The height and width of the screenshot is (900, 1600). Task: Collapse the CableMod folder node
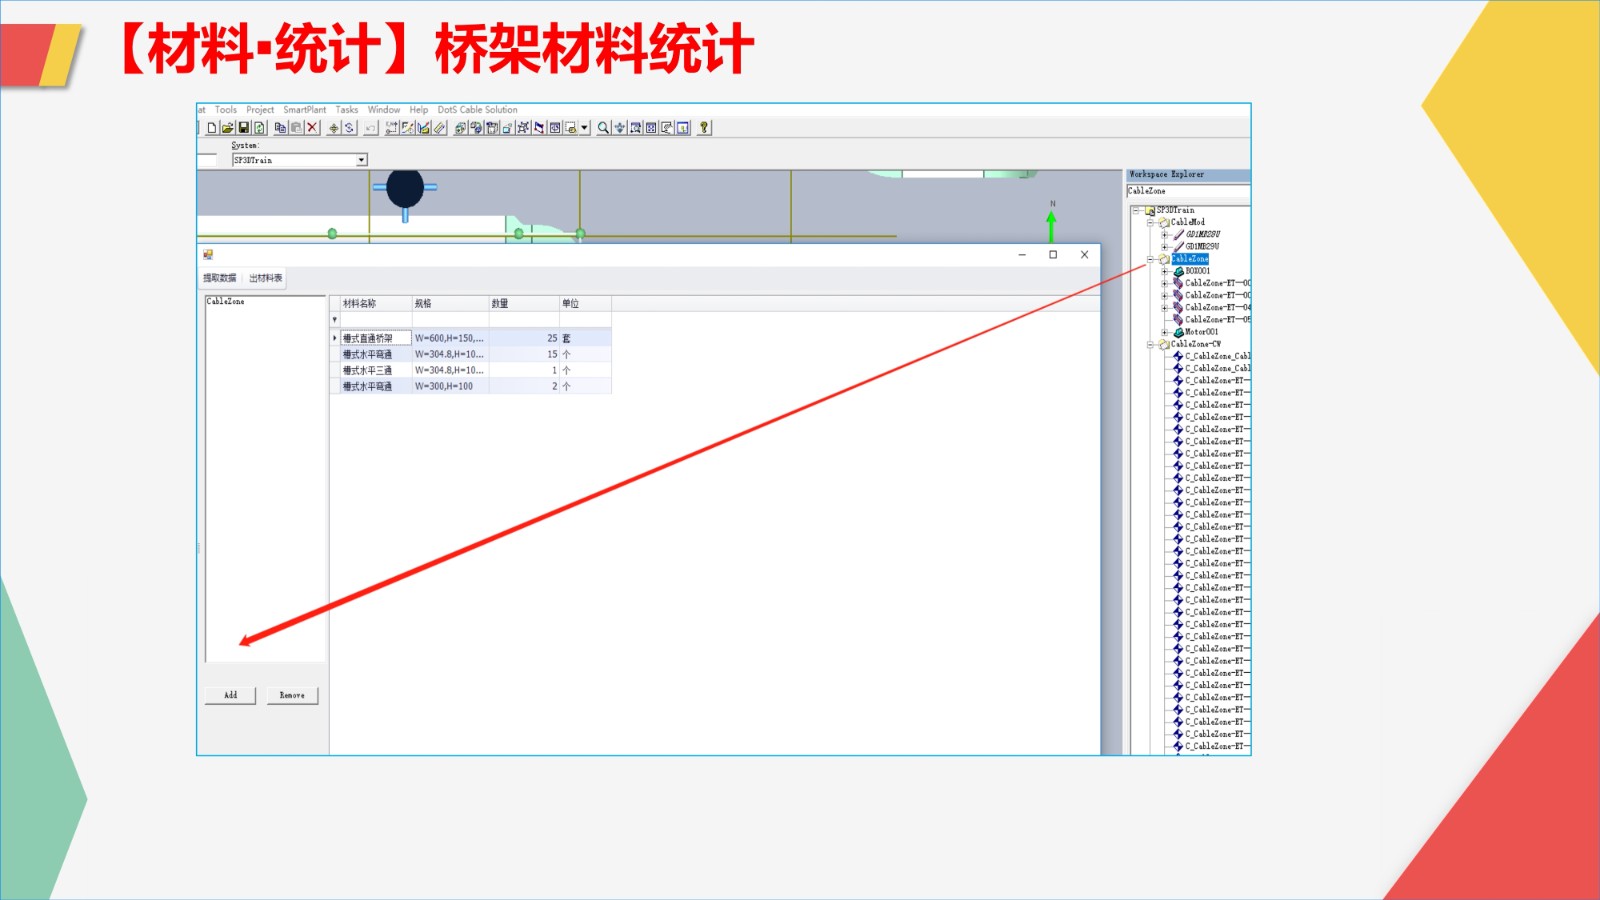click(1150, 222)
